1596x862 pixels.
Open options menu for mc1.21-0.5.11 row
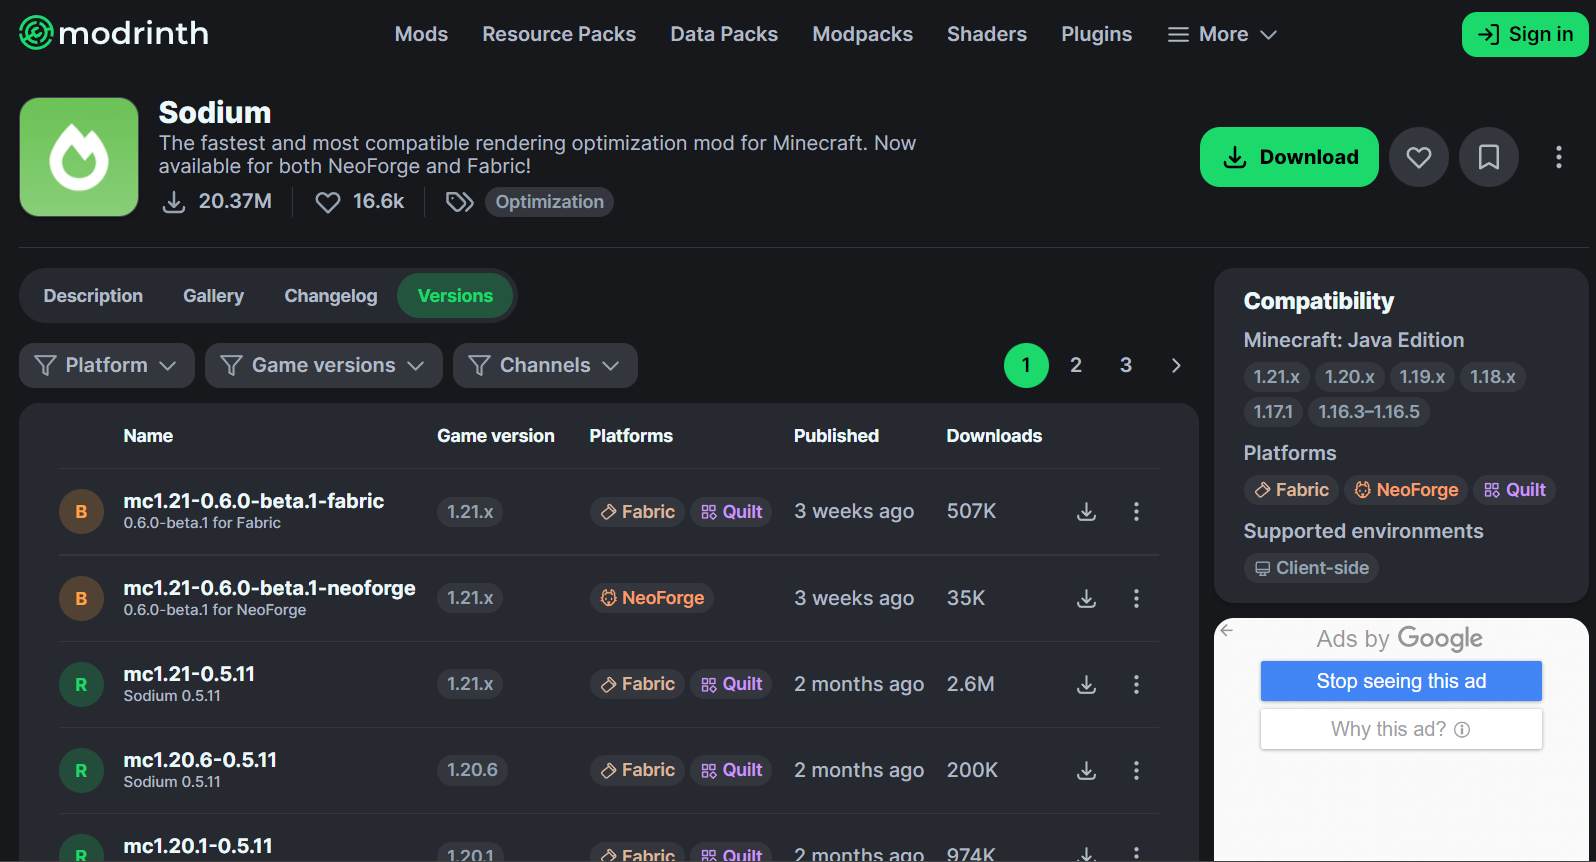(1136, 684)
